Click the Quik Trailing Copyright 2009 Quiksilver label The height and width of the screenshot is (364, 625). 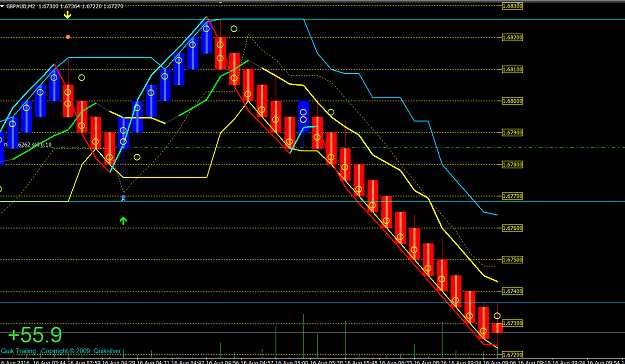pos(61,351)
